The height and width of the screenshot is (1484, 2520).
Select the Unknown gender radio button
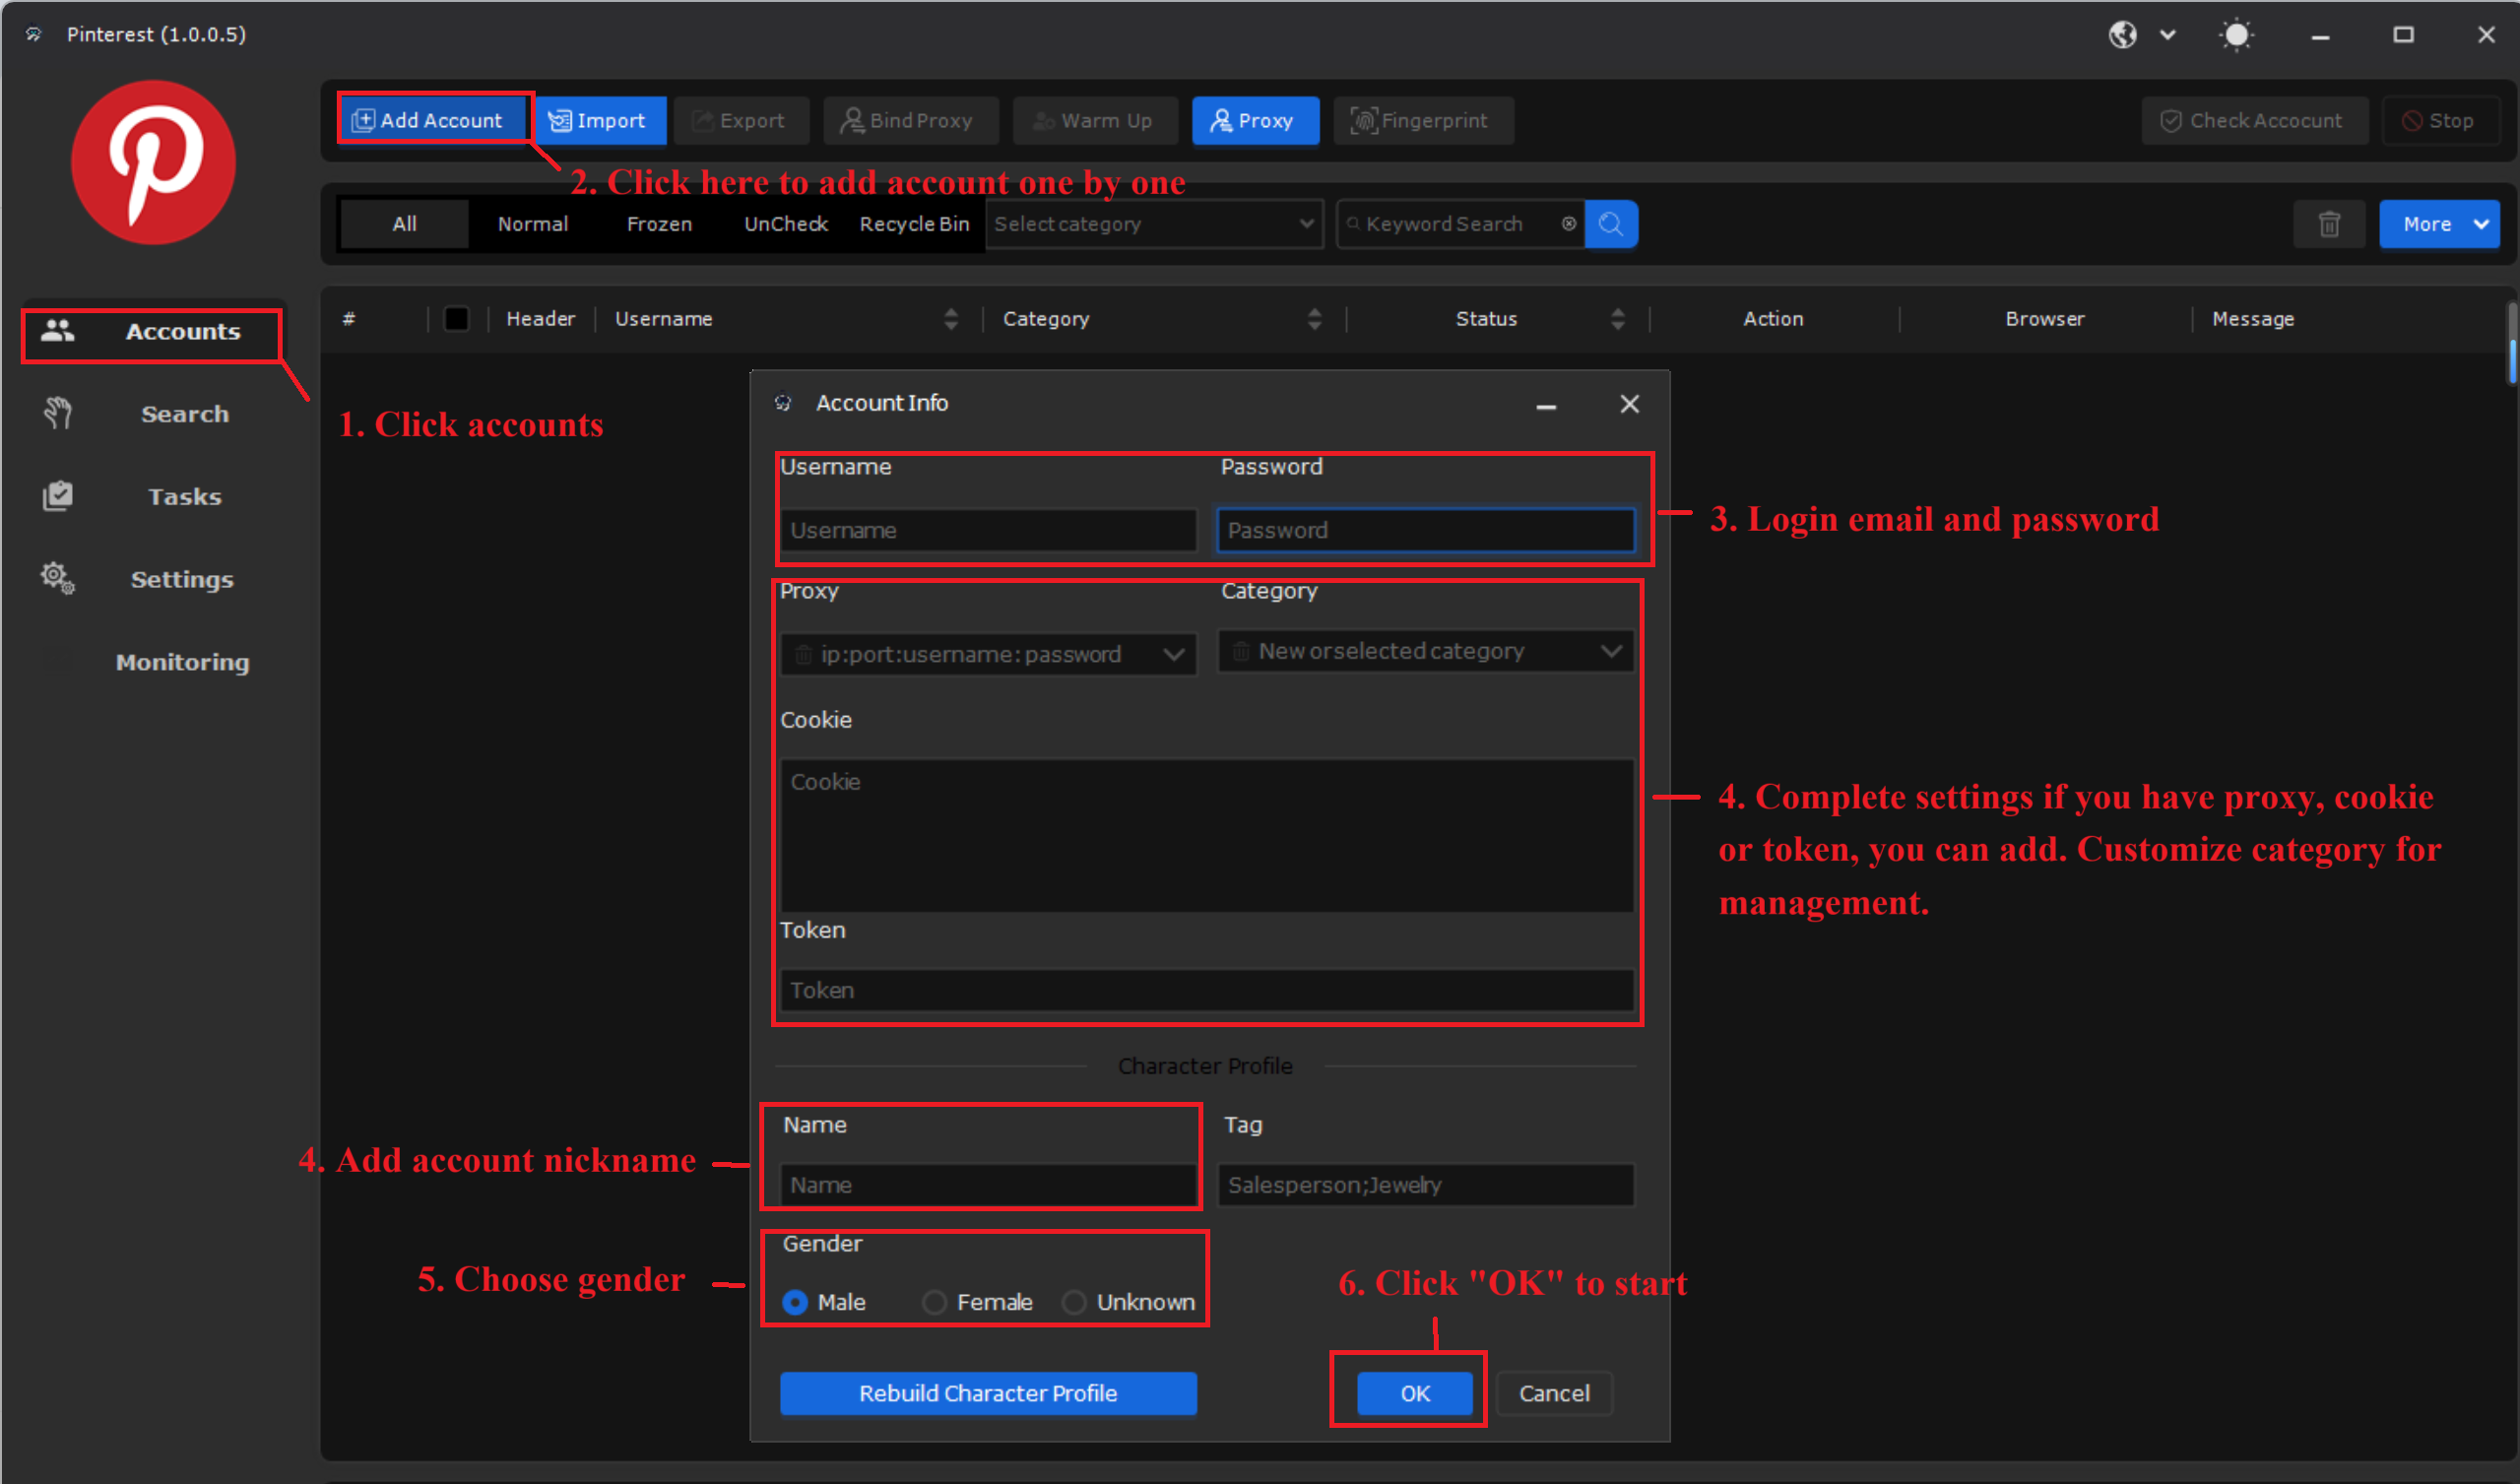[1074, 1302]
